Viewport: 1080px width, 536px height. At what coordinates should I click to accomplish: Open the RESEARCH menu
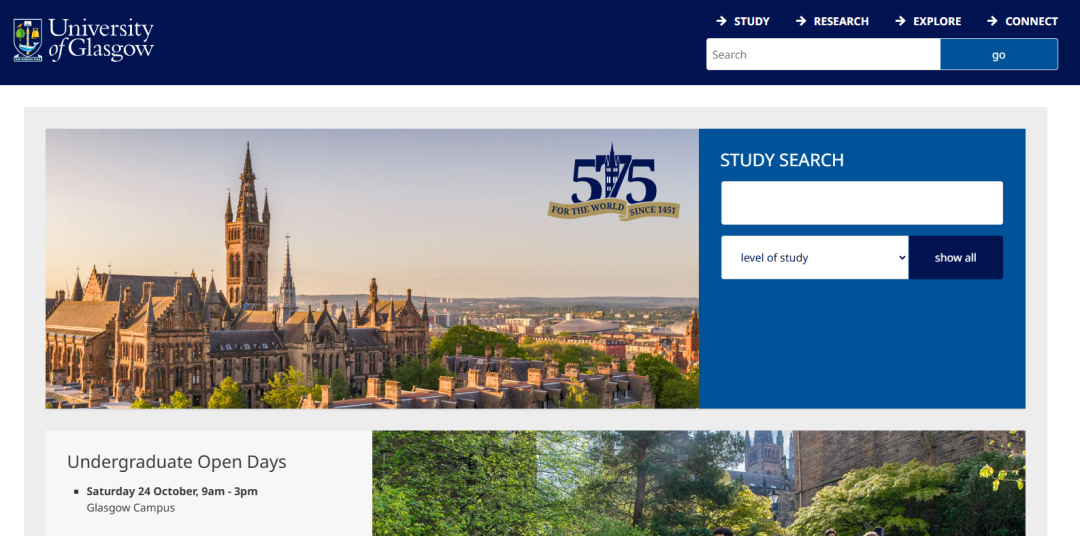coord(841,21)
